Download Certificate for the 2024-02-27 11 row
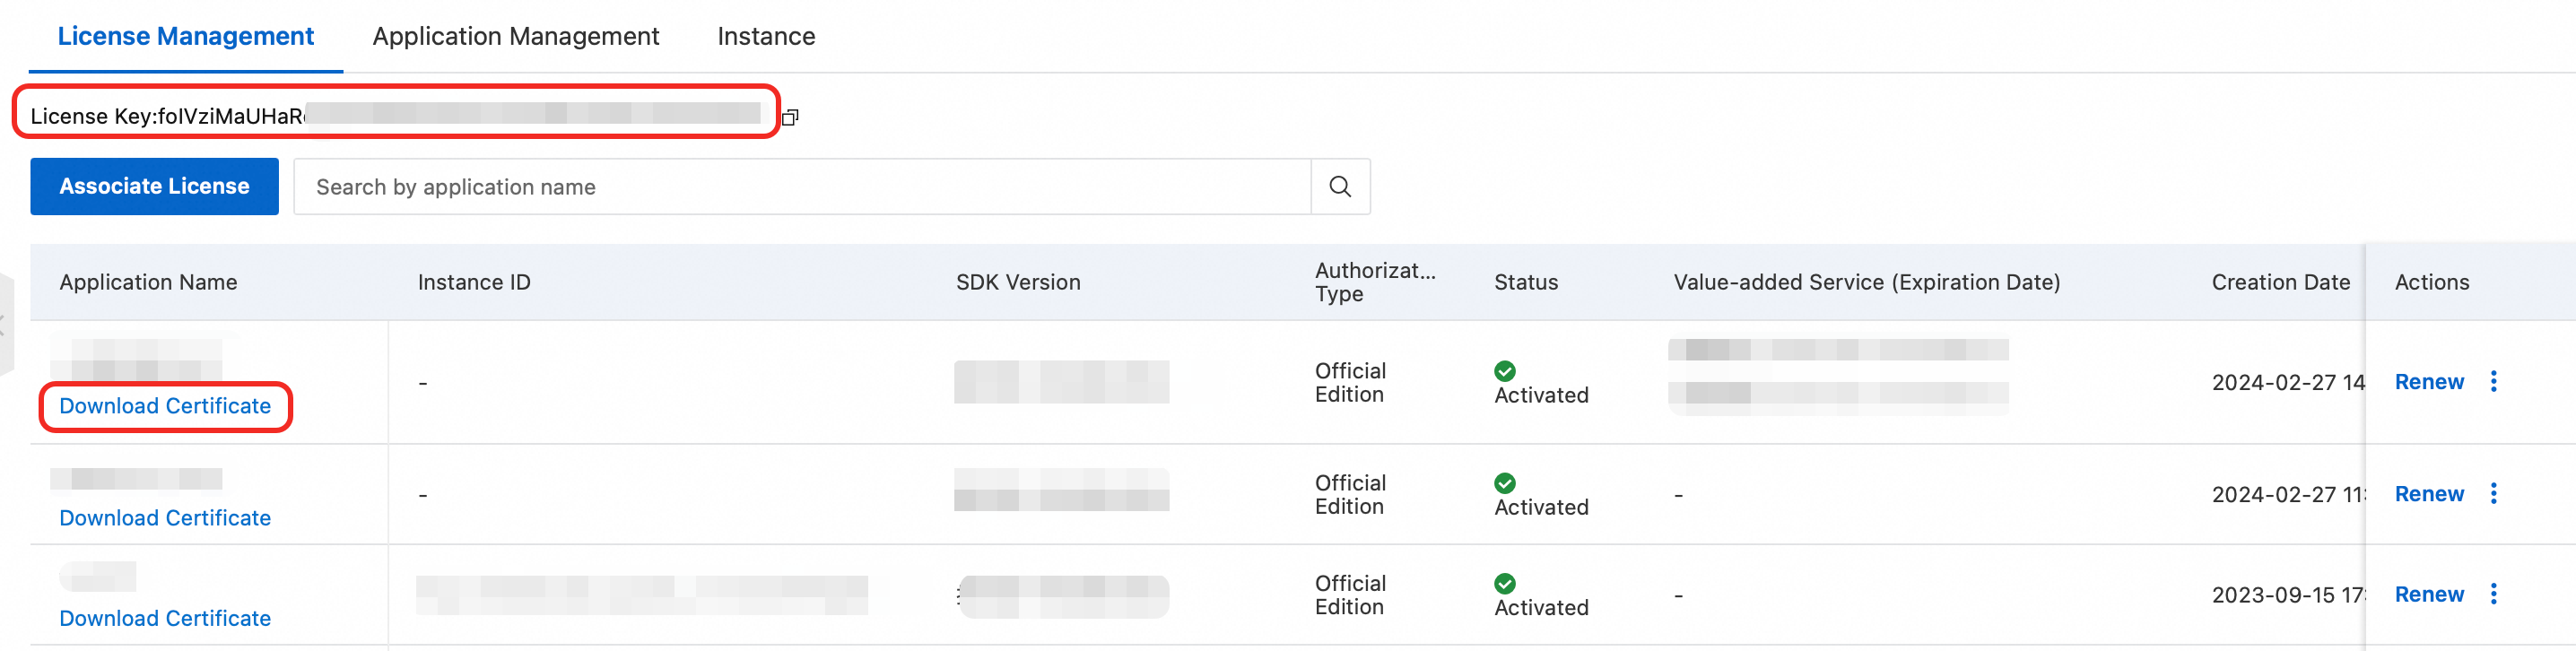2576x651 pixels. pyautogui.click(x=165, y=518)
